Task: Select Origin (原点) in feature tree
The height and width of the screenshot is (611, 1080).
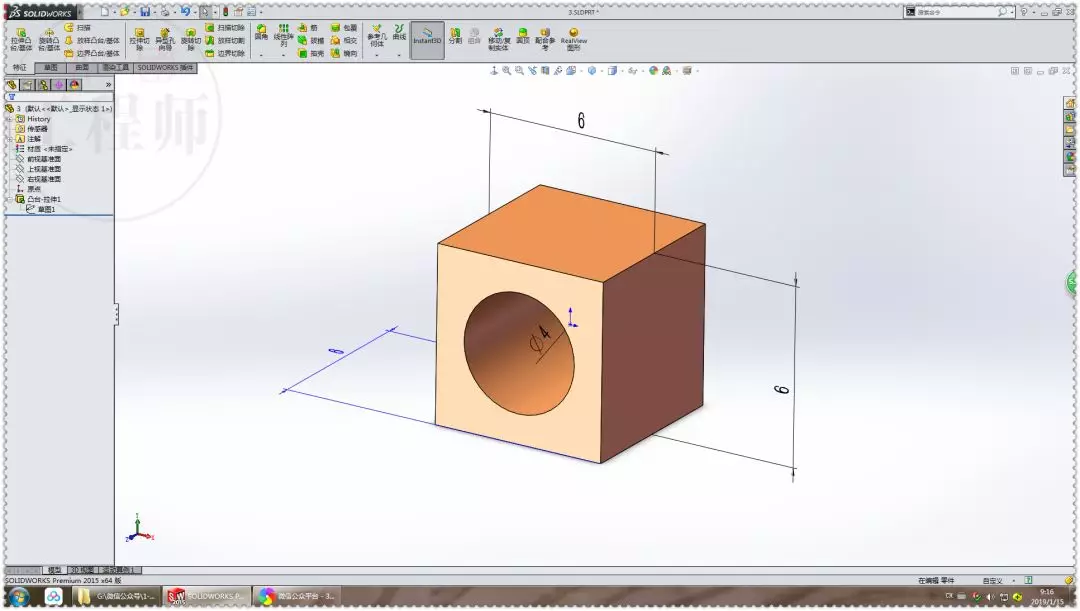Action: tap(28, 189)
